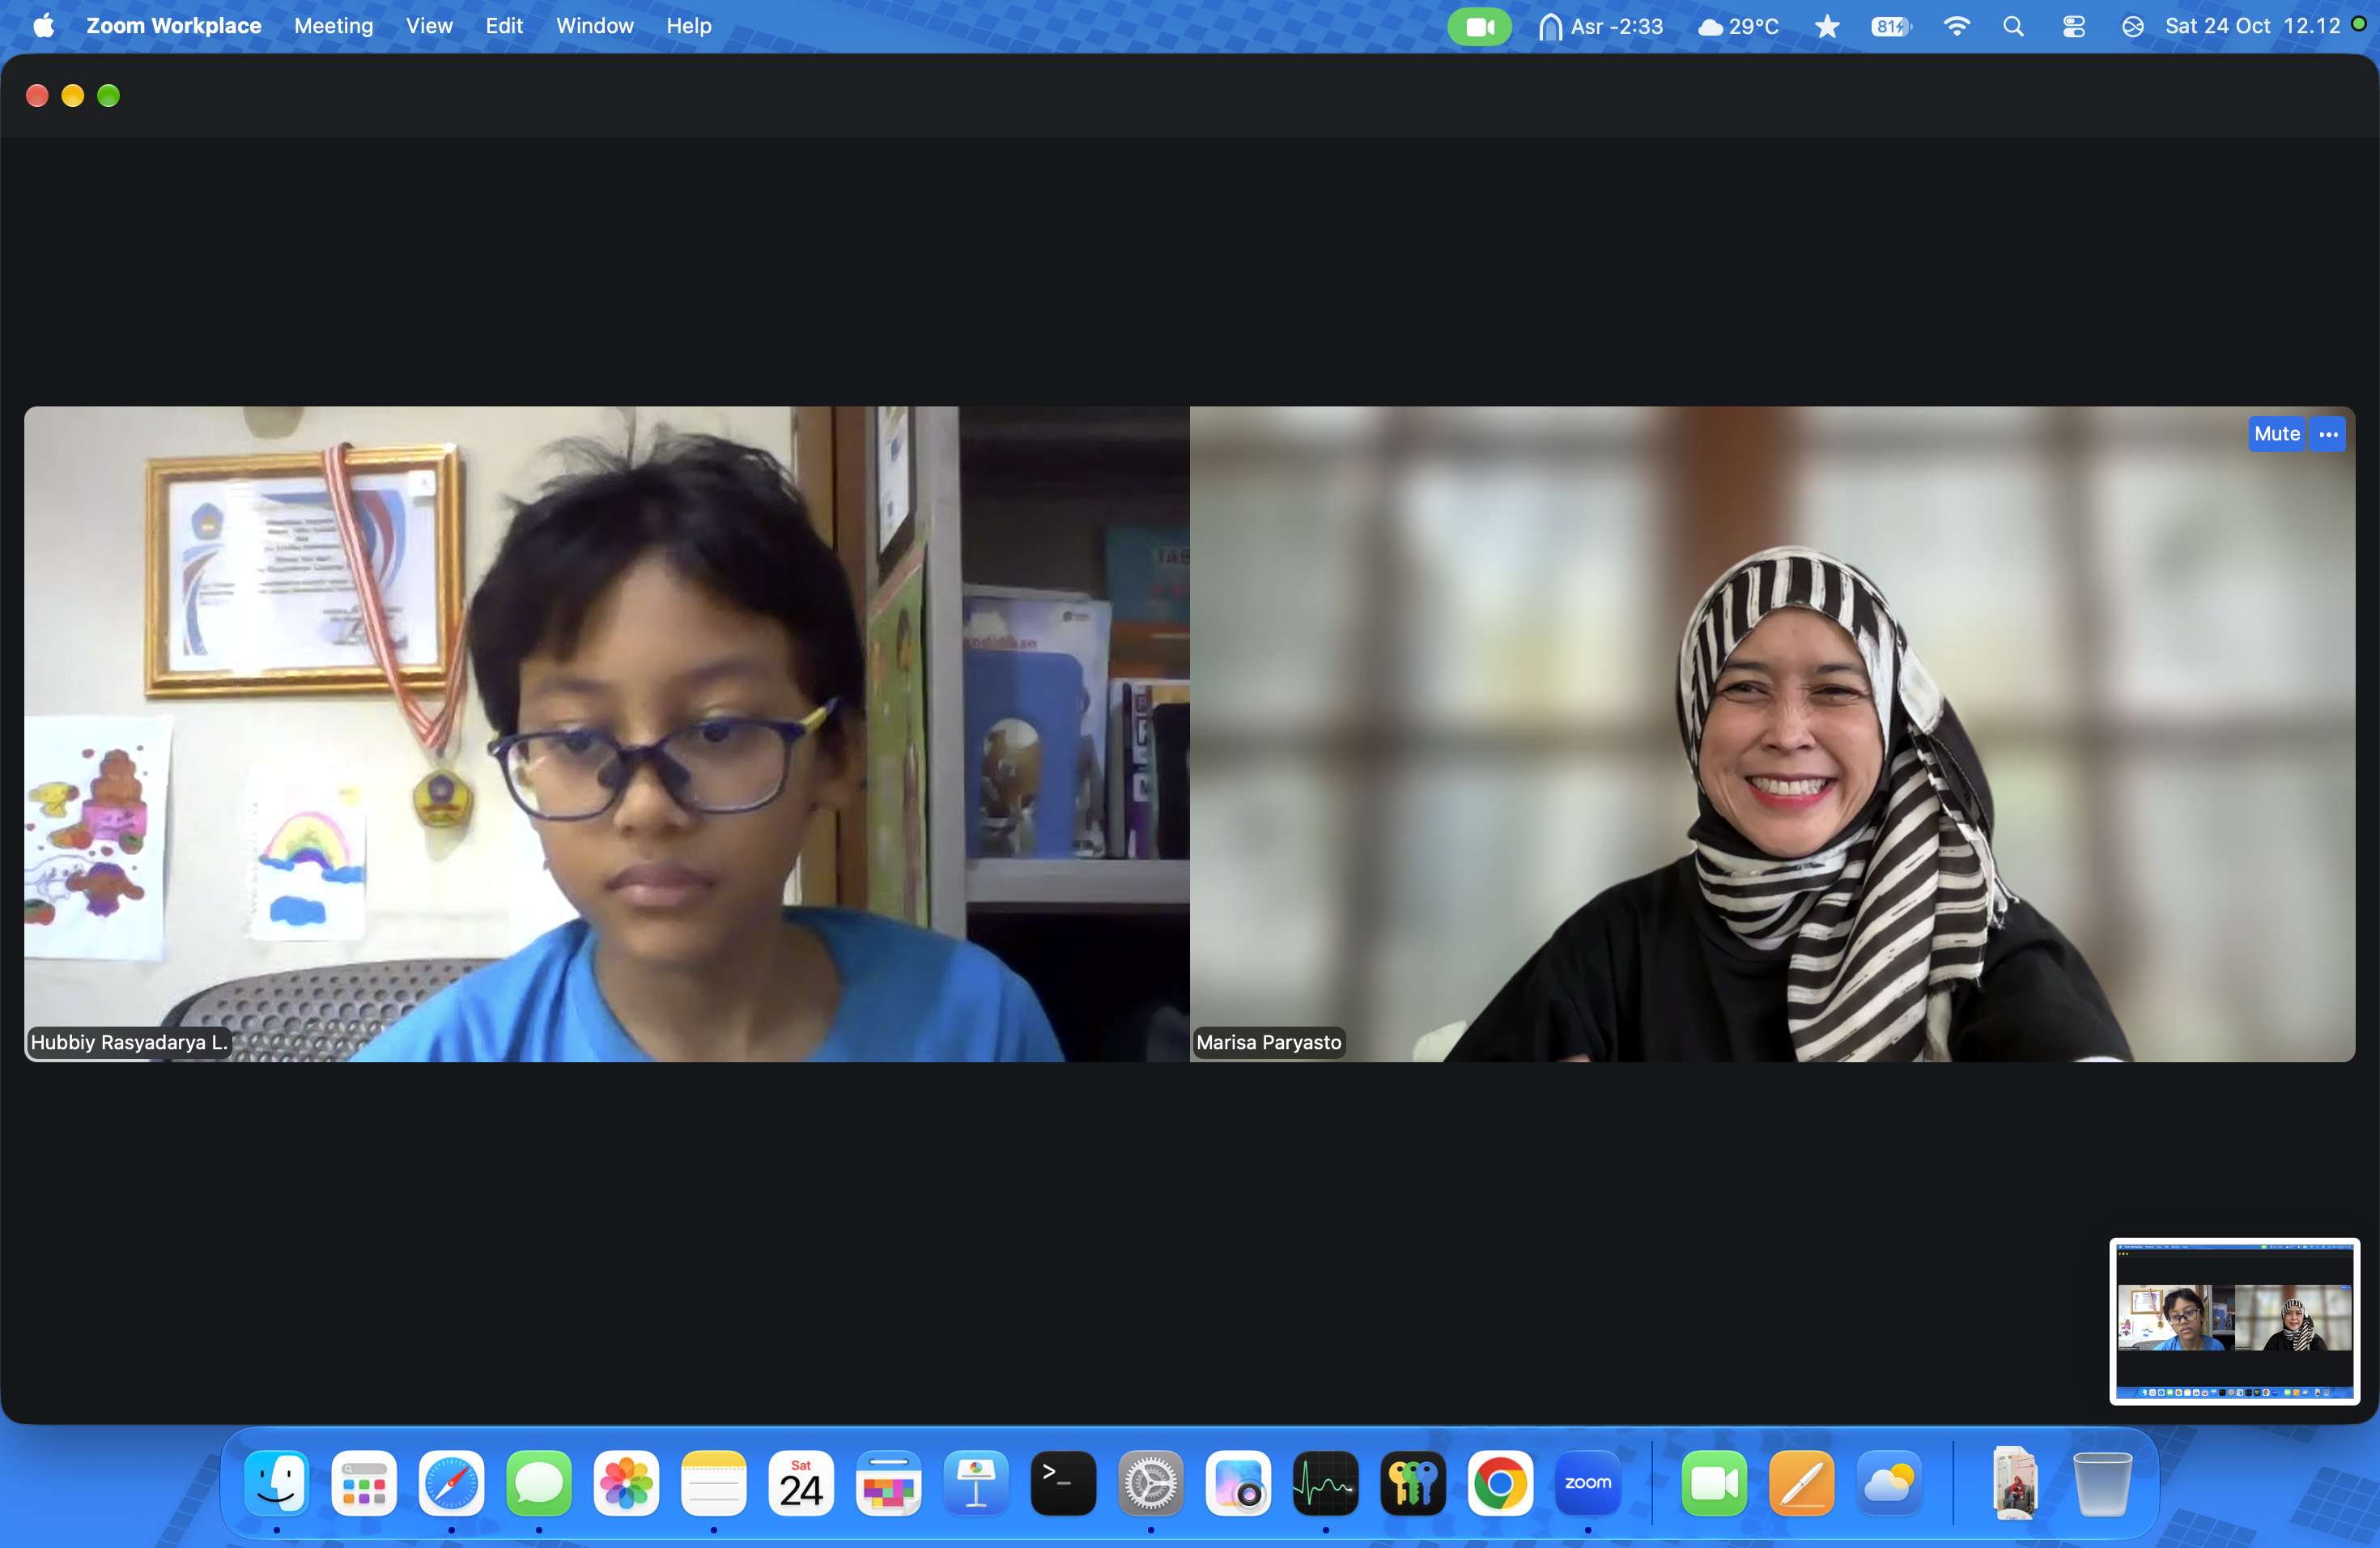This screenshot has width=2380, height=1548.
Task: Open Photos from the Dock
Action: click(x=626, y=1483)
